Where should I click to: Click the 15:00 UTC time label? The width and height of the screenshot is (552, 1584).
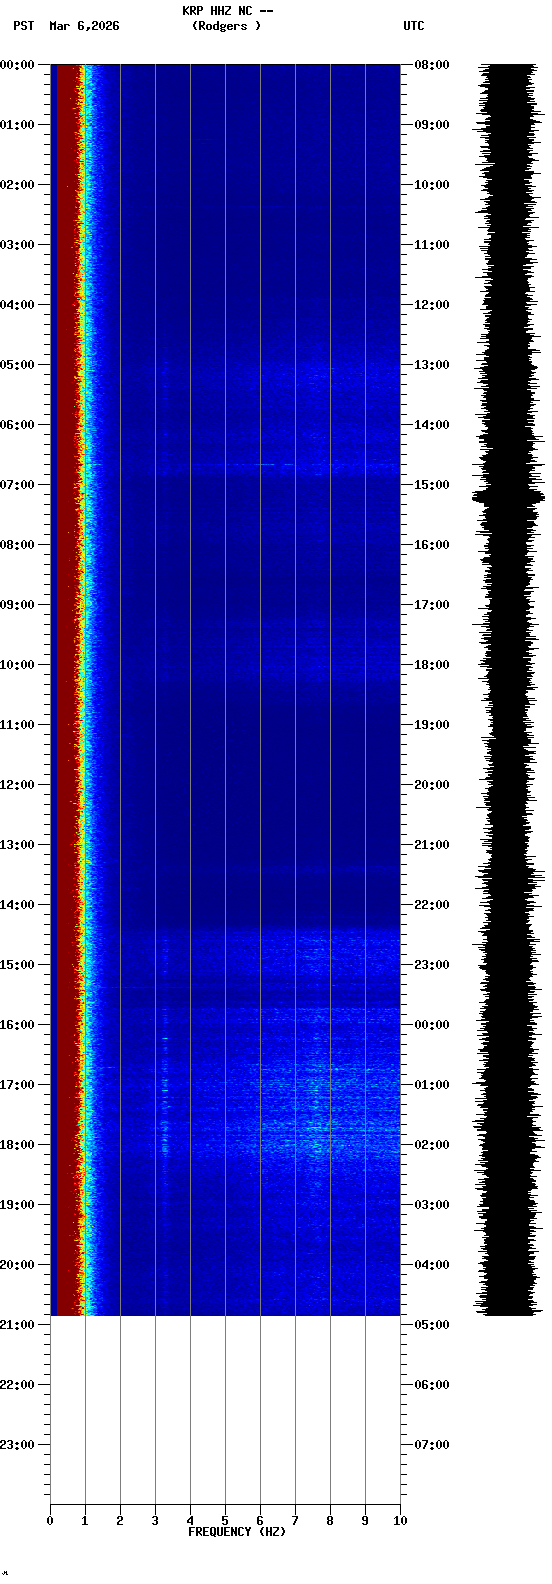click(x=432, y=485)
